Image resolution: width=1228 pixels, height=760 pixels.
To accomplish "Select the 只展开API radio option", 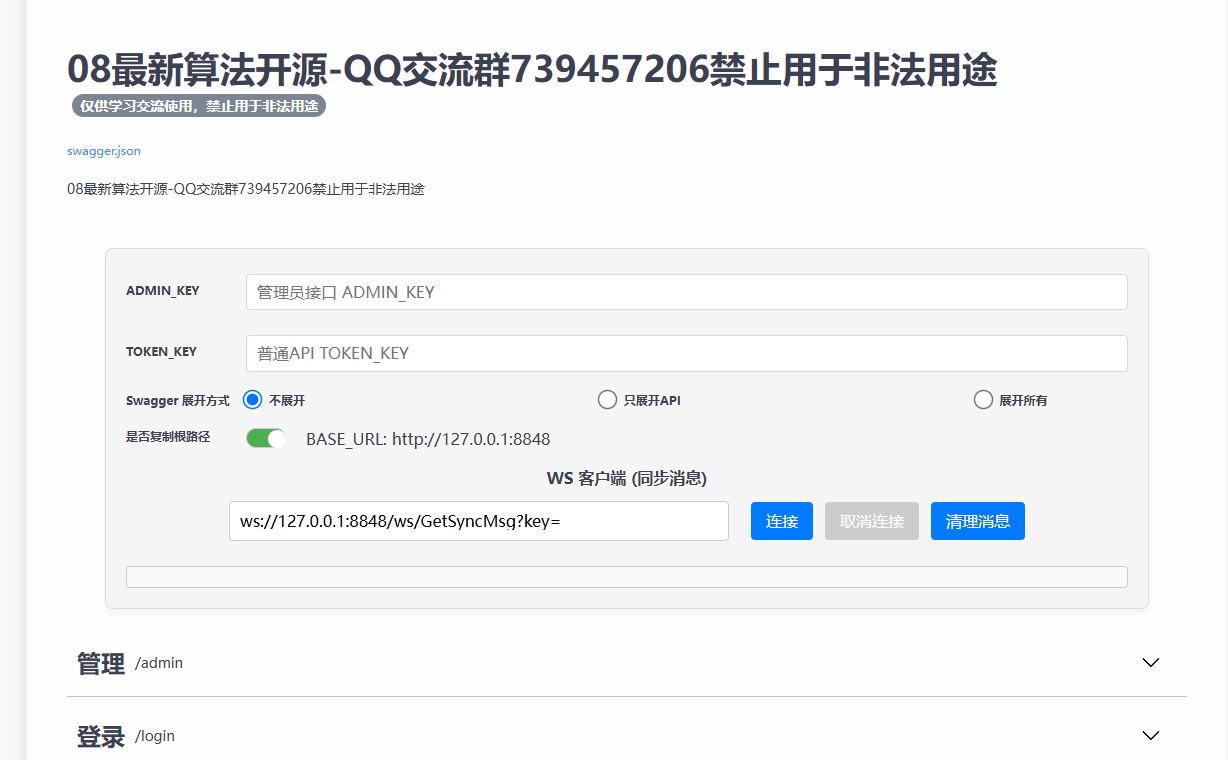I will (x=607, y=400).
